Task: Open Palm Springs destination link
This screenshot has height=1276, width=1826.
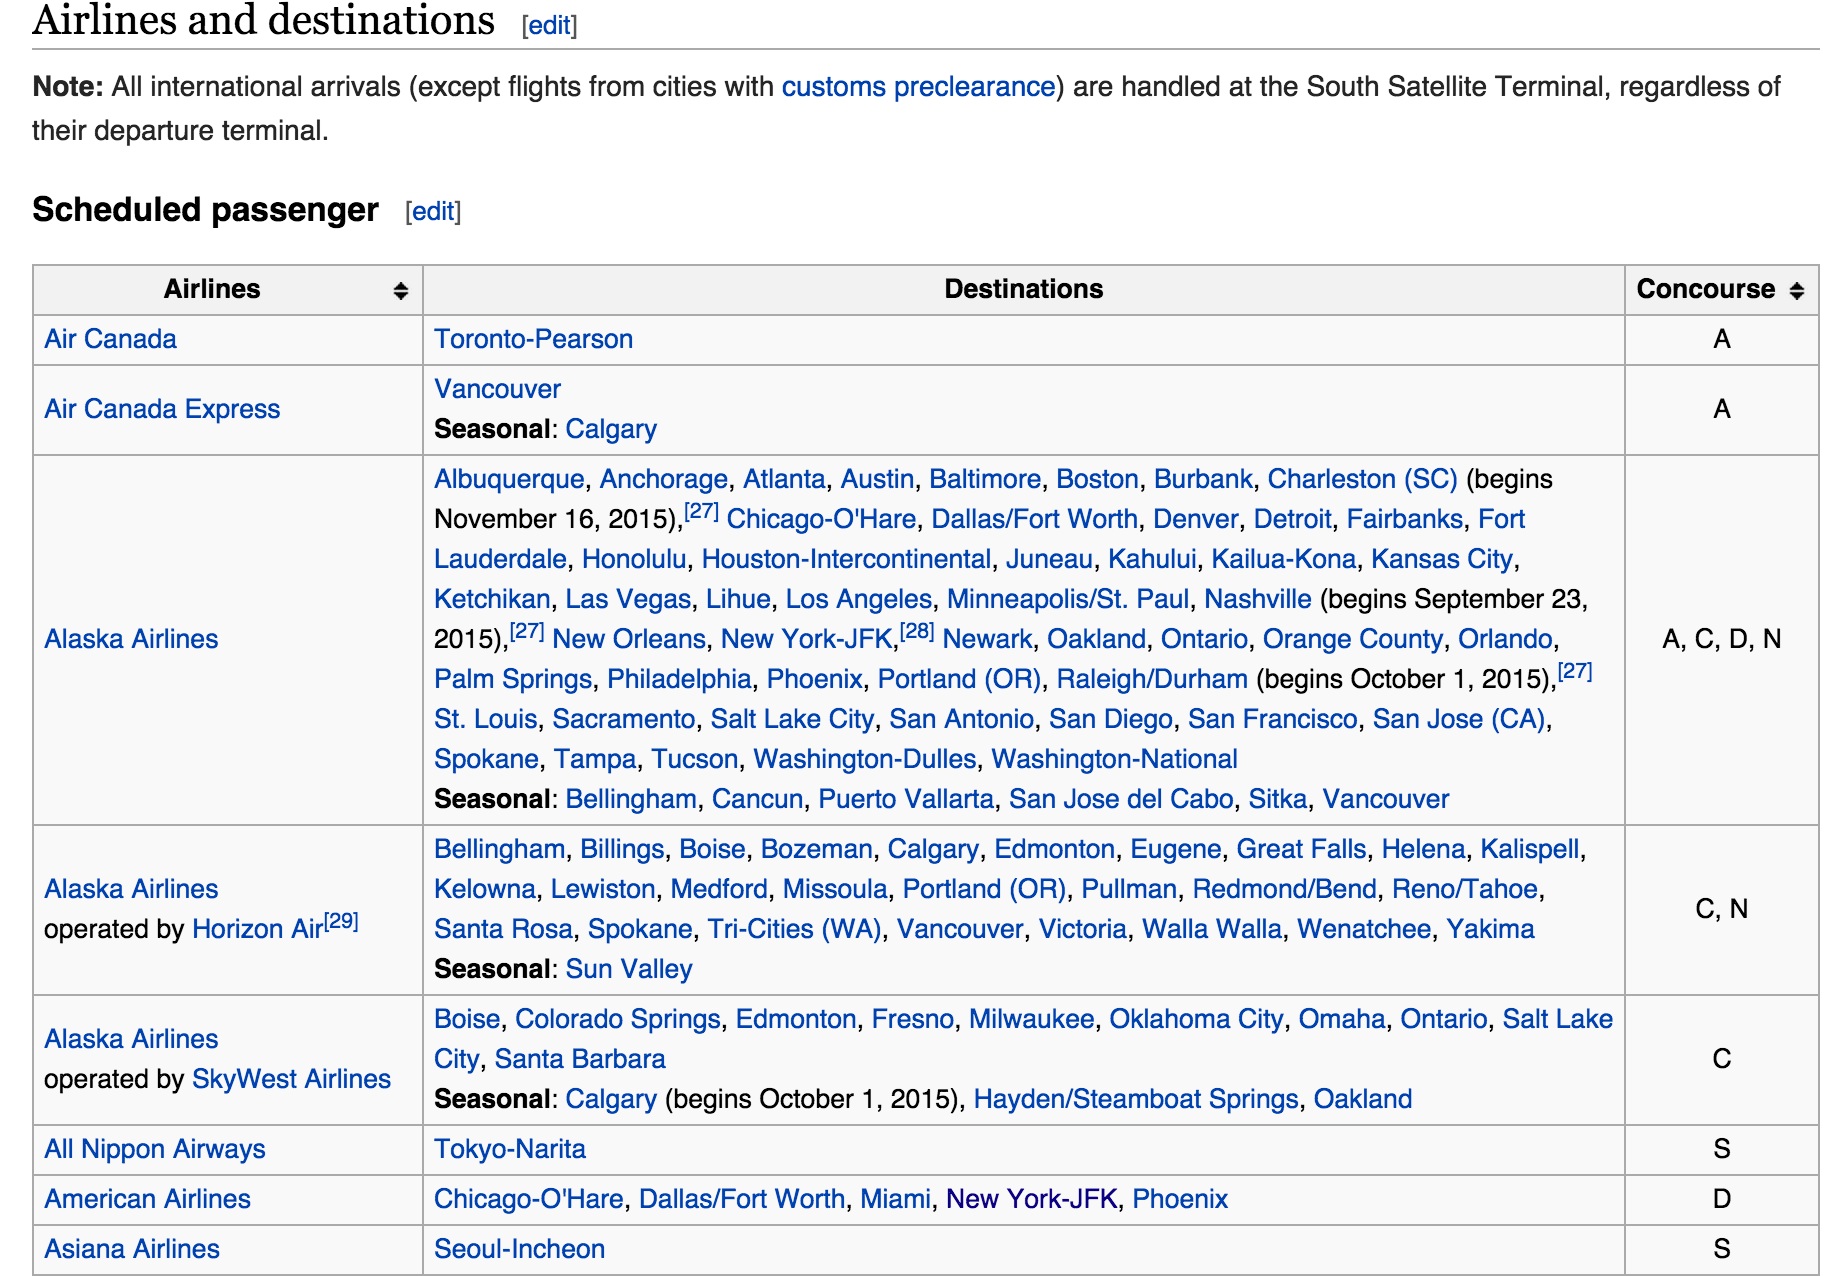Action: [513, 679]
